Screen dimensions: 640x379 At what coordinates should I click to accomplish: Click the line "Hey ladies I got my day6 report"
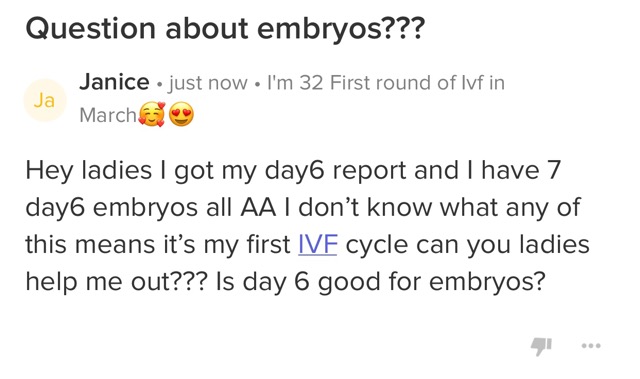pyautogui.click(x=216, y=171)
